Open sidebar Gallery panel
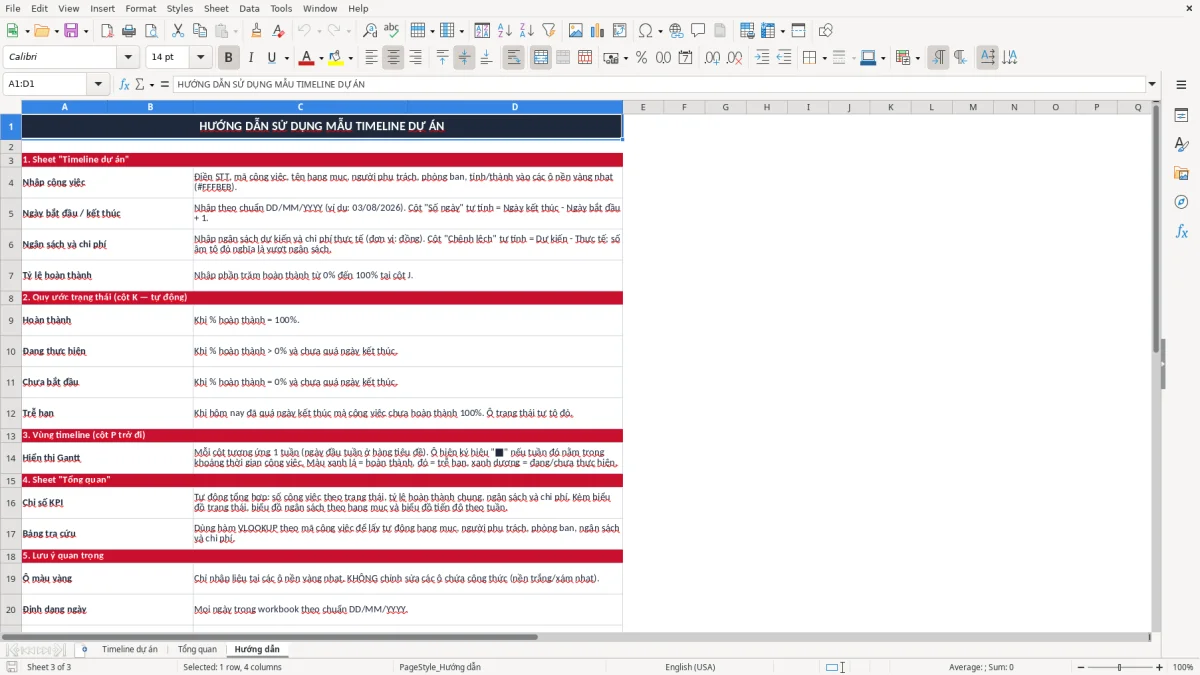 (1181, 173)
